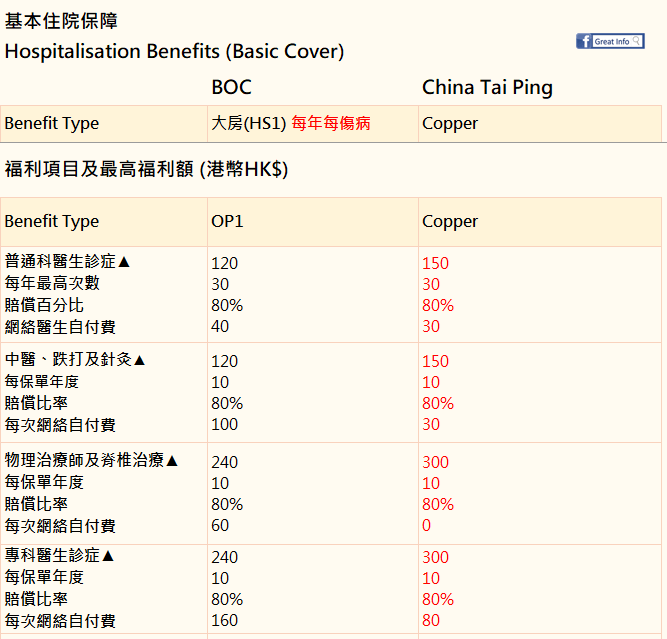This screenshot has width=667, height=639.
Task: Select the heading 基本住院保障
Action: 61,21
